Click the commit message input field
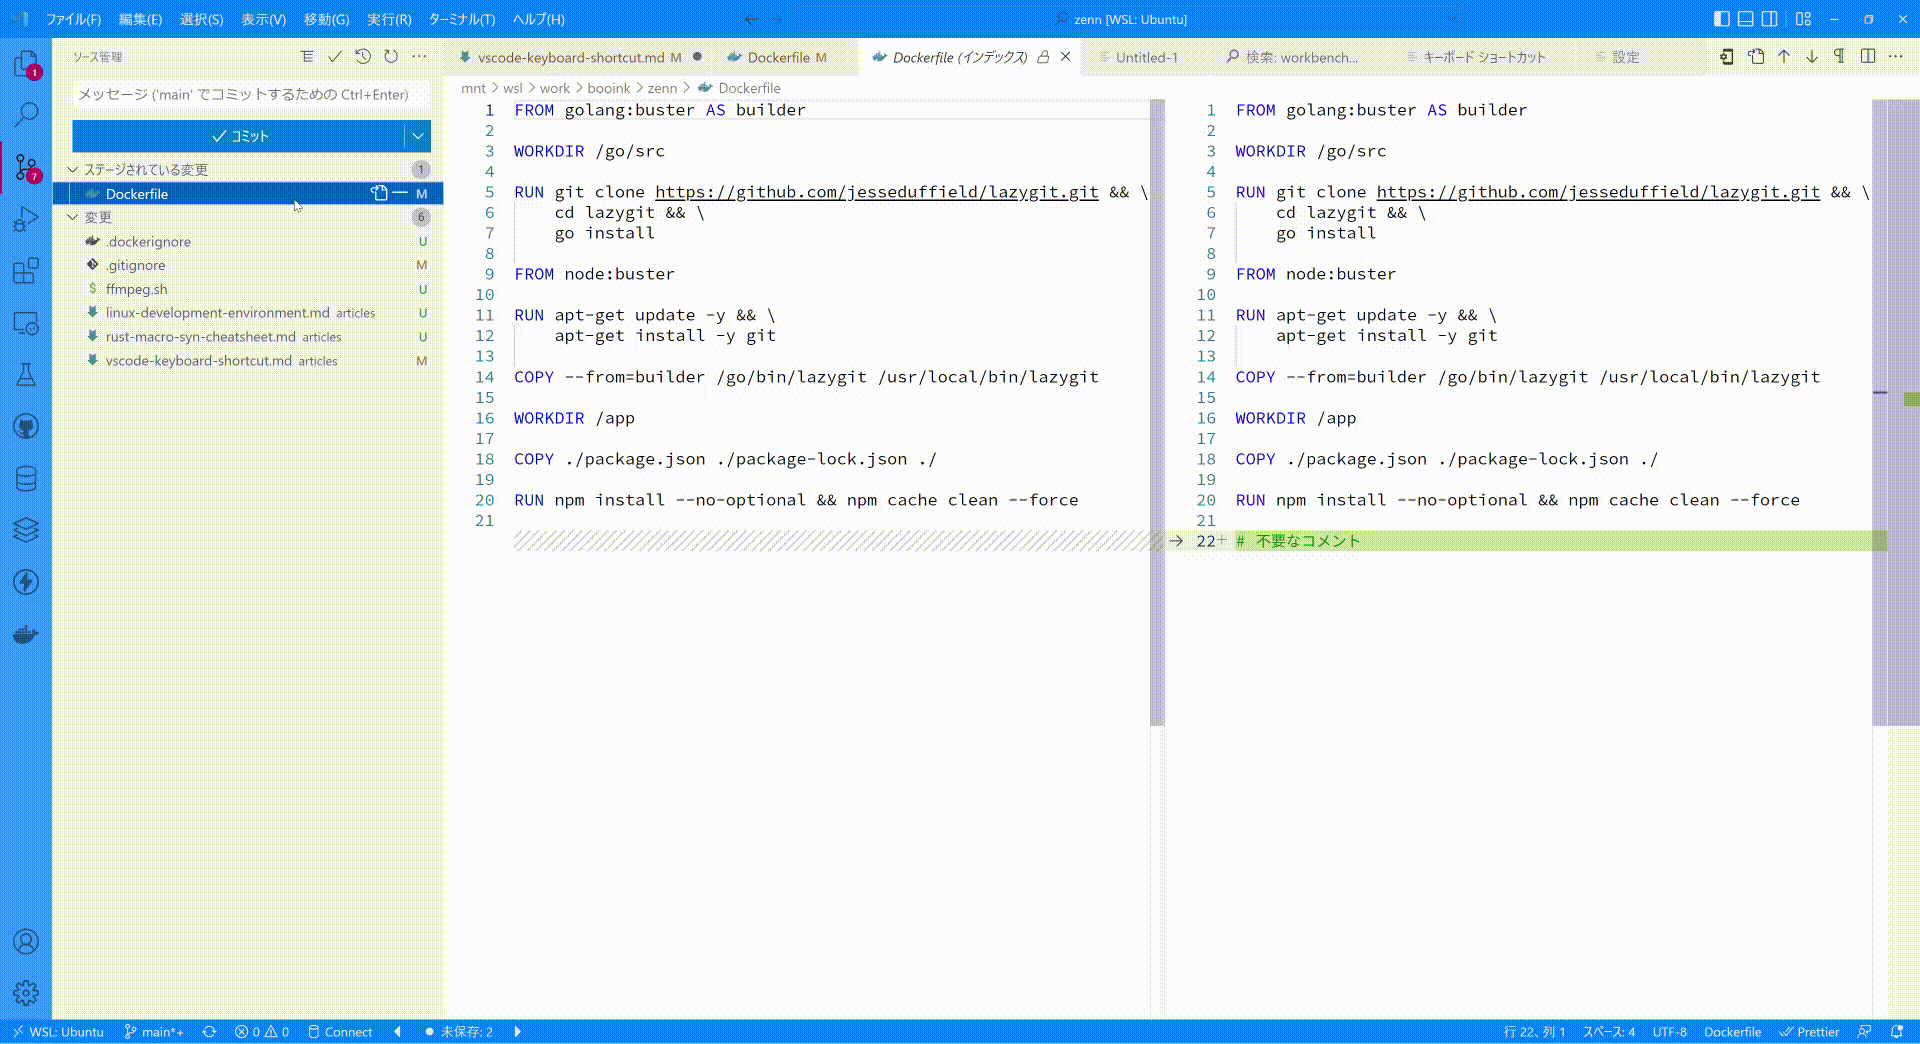 (x=251, y=94)
